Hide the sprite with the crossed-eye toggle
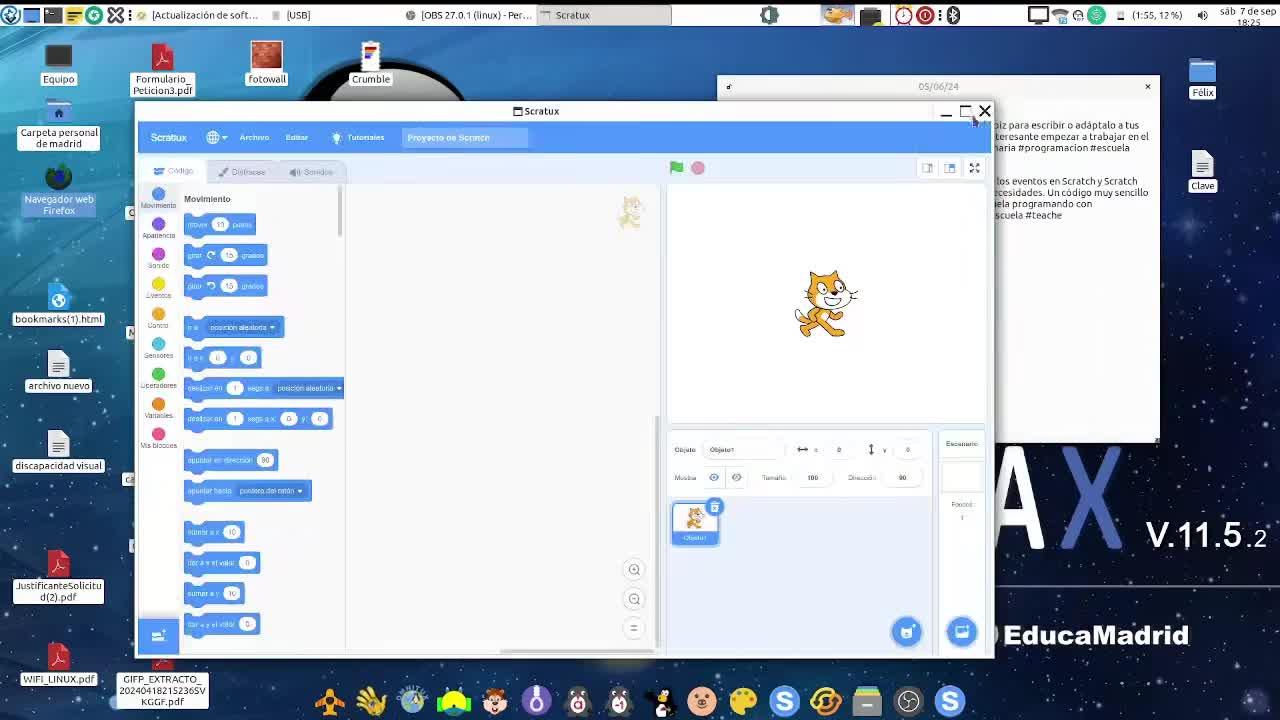1280x720 pixels. 737,478
